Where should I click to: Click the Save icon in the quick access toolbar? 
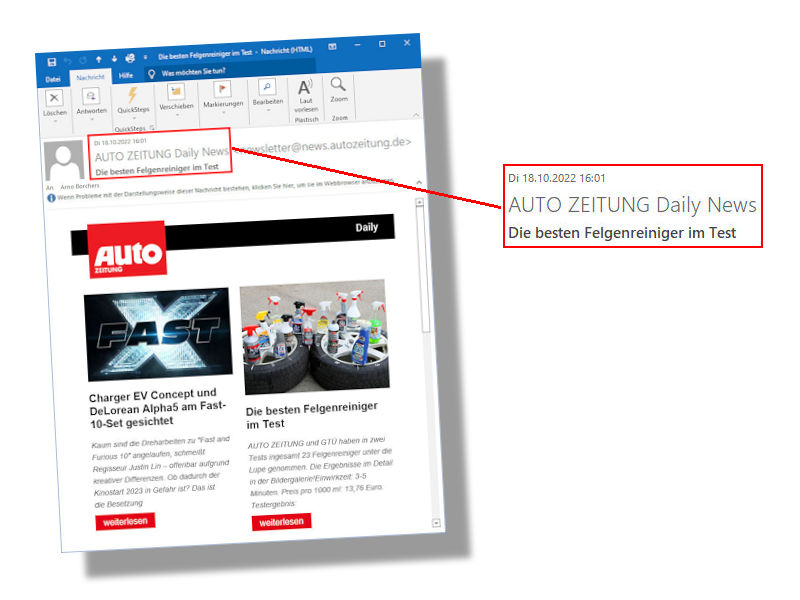(x=52, y=62)
